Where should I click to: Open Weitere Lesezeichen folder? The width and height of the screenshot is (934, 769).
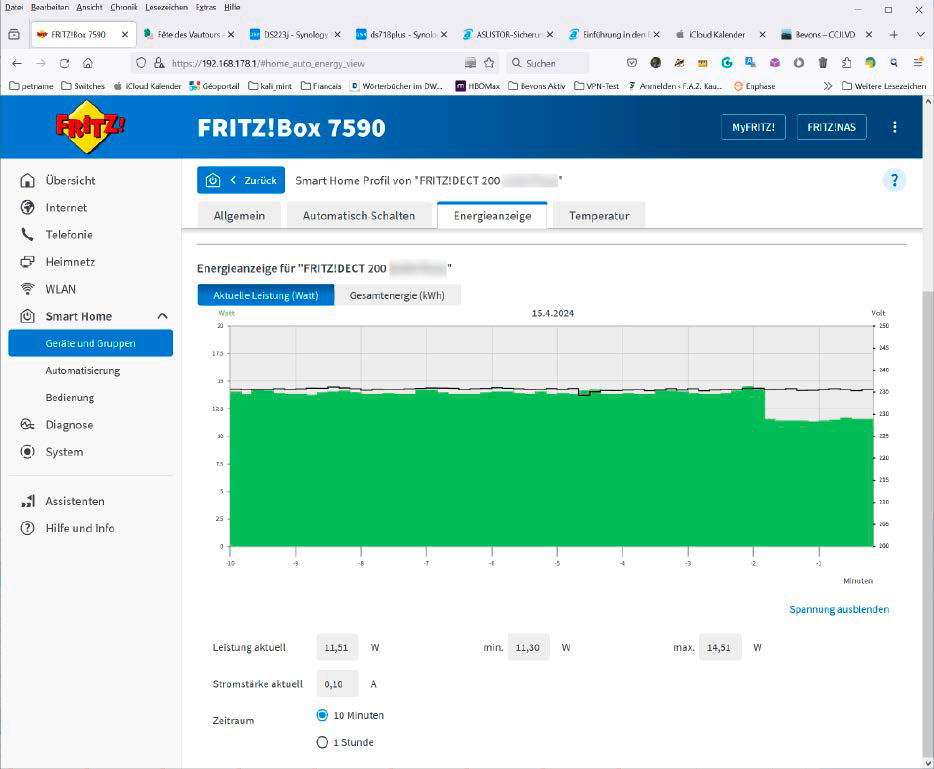(884, 86)
